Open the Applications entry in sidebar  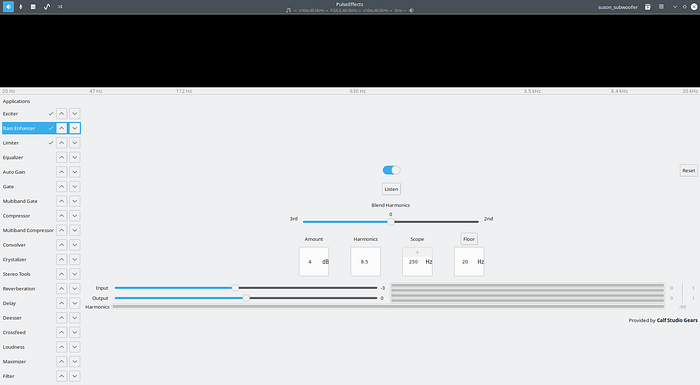point(17,101)
